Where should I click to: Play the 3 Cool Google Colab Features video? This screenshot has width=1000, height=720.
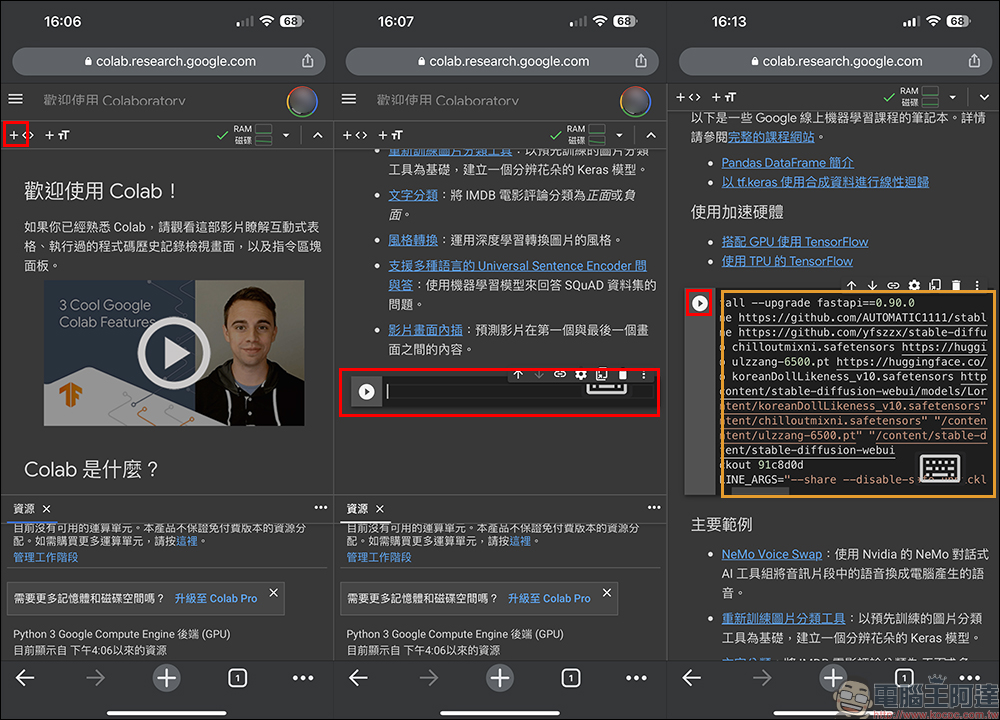173,353
